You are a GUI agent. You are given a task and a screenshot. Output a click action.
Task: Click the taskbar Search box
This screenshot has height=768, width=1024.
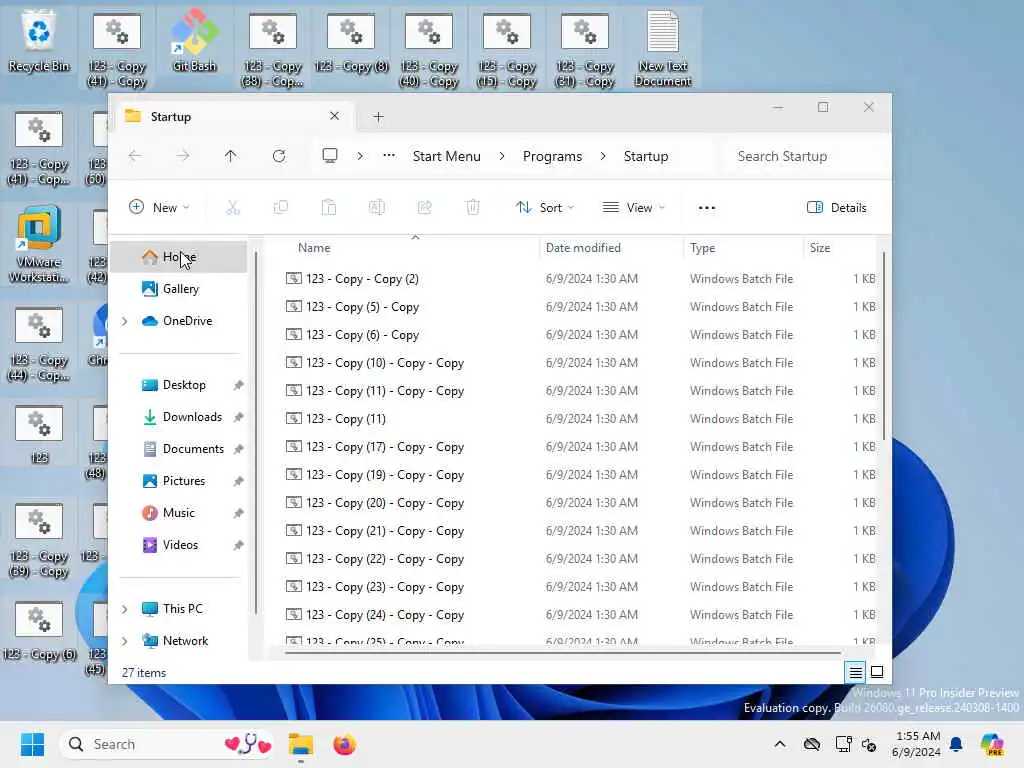click(x=167, y=744)
